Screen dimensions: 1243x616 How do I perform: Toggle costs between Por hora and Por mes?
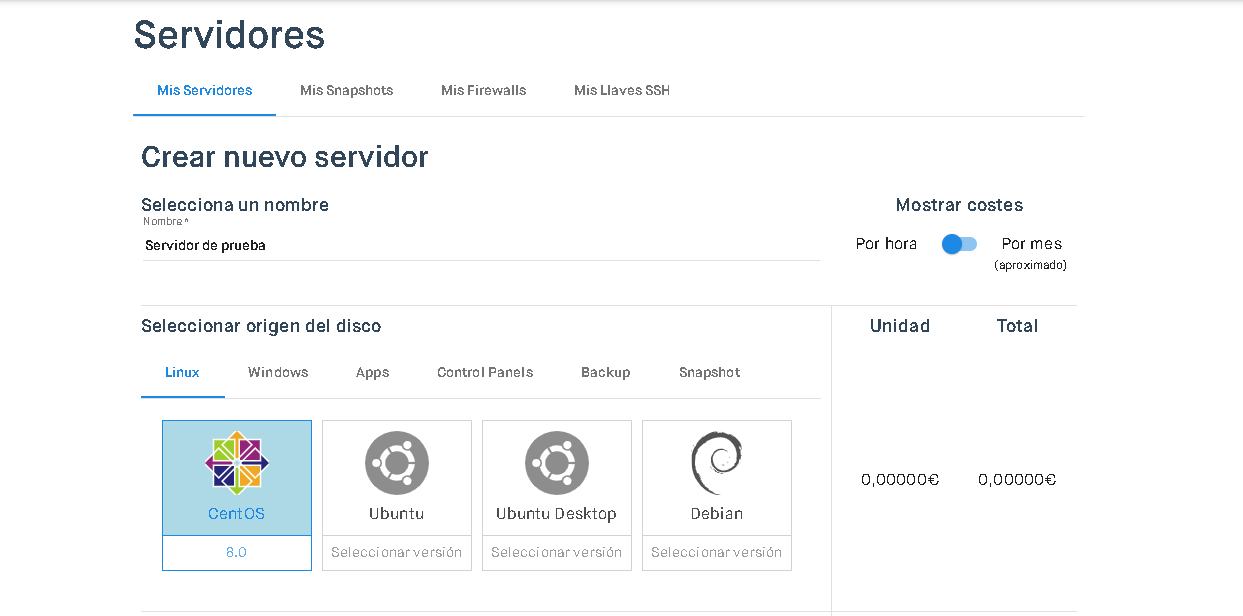pyautogui.click(x=959, y=244)
